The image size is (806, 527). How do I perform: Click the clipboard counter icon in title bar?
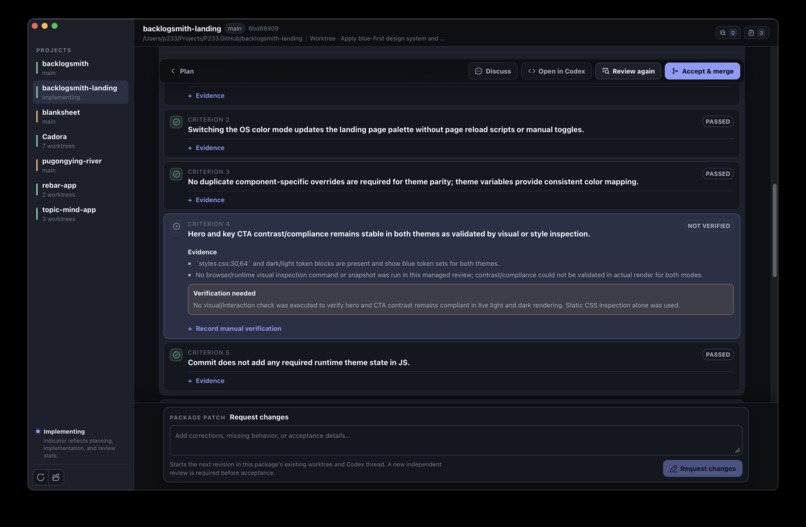[x=756, y=32]
